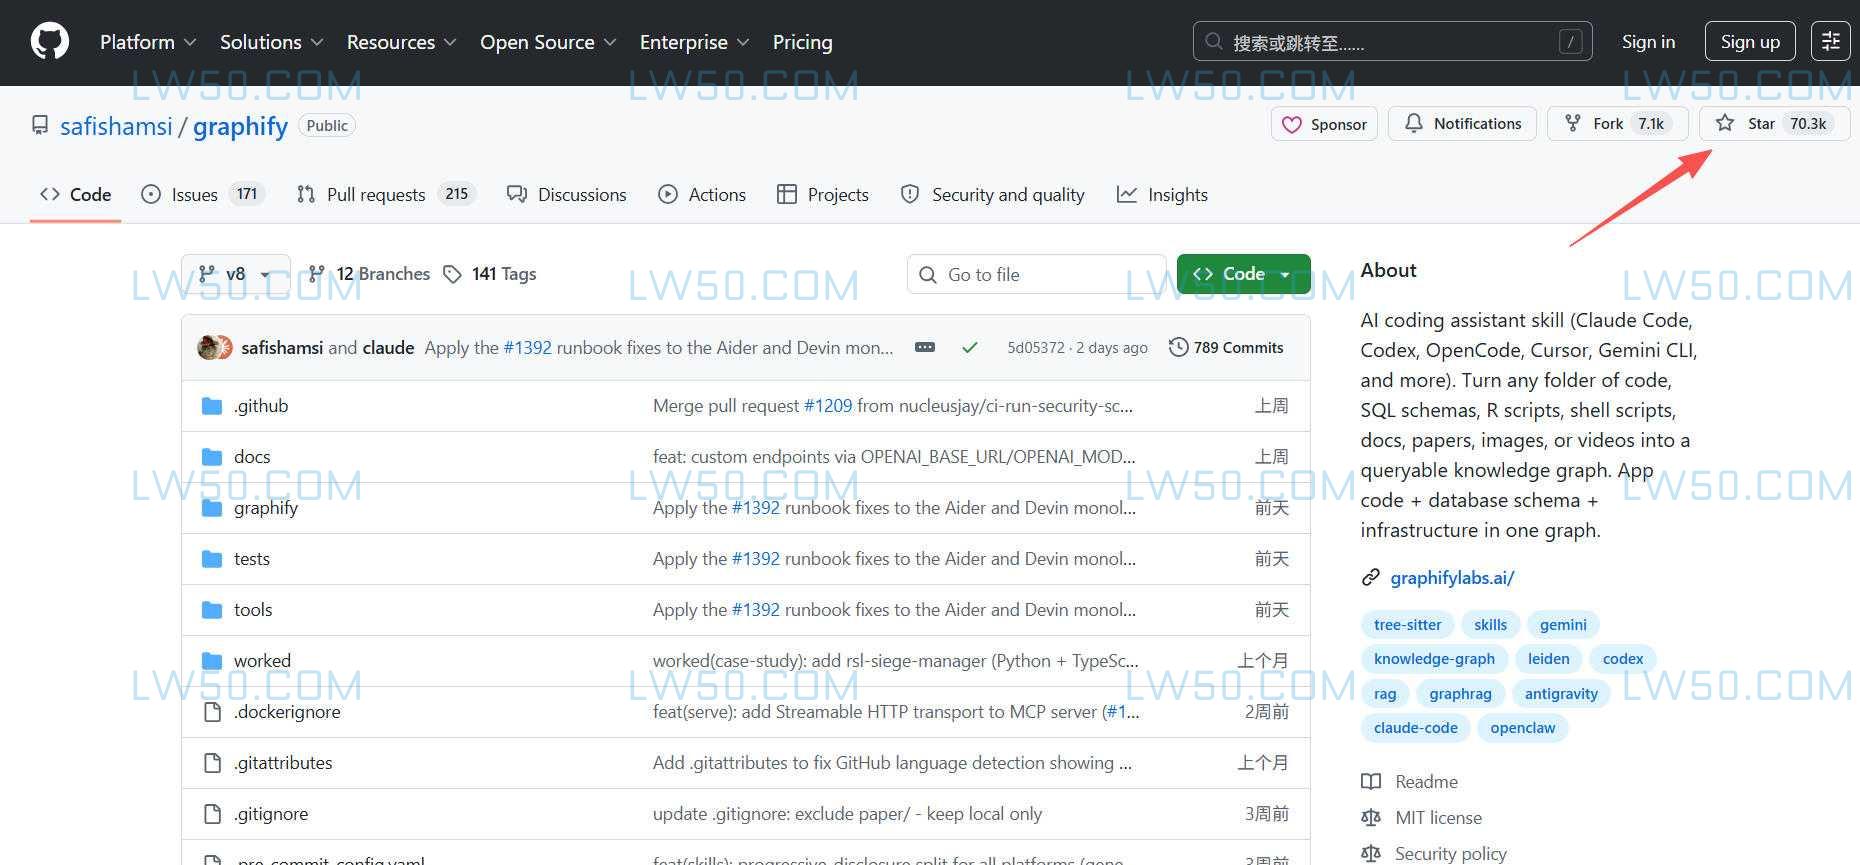
Task: Select the Actions tab
Action: tap(702, 195)
